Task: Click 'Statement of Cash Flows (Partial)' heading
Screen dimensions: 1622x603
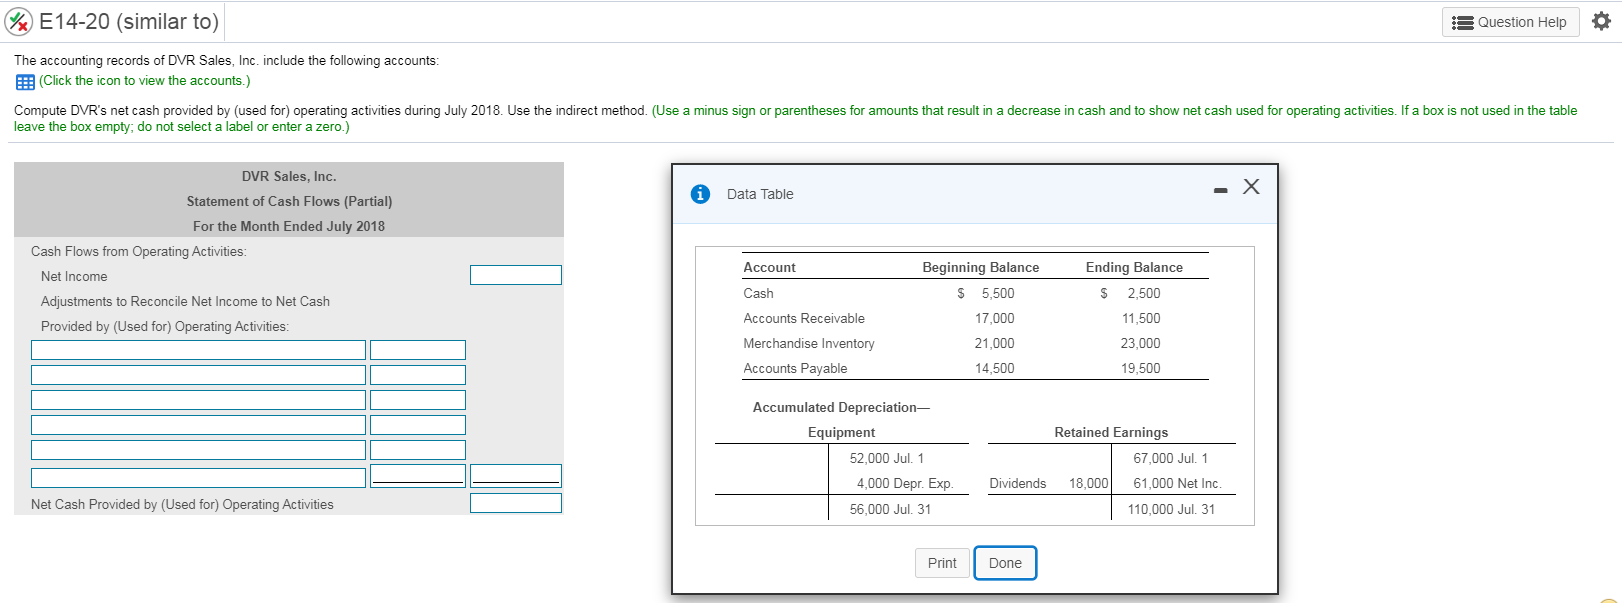Action: 289,201
